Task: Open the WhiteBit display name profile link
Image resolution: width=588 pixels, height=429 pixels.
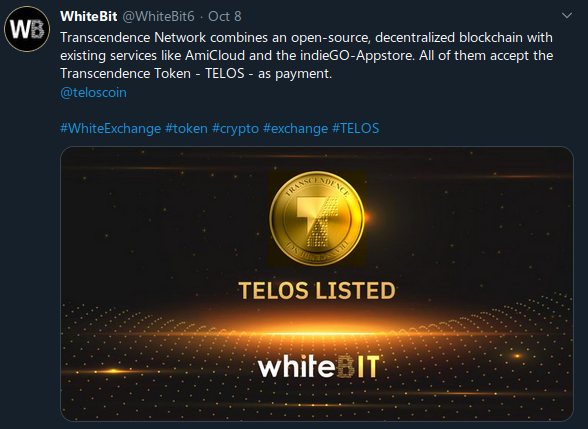Action: (x=88, y=16)
